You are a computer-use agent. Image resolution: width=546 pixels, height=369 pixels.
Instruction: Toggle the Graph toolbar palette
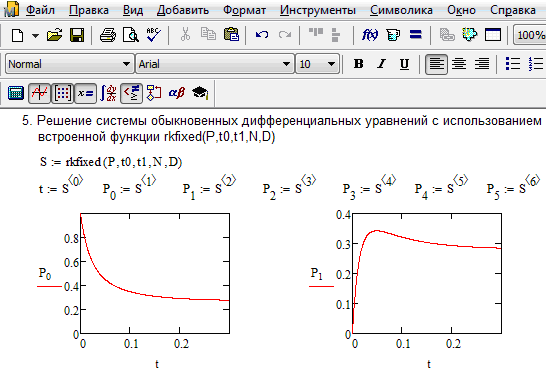tap(39, 93)
